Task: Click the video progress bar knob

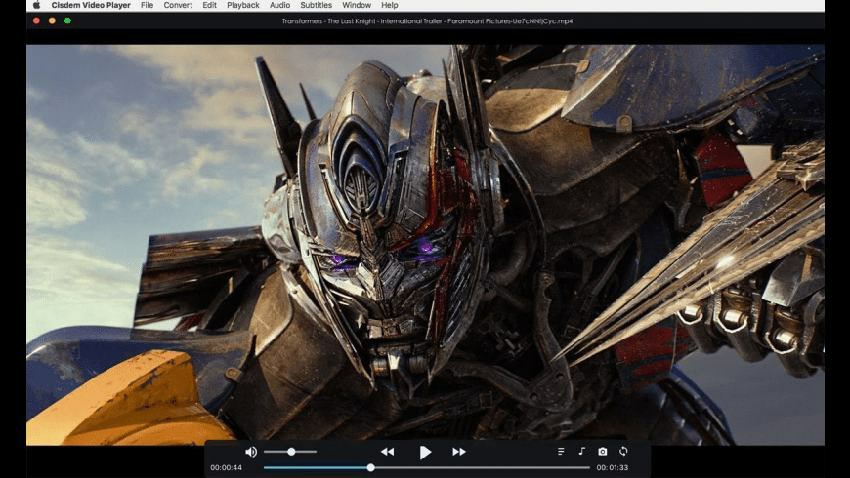Action: point(370,467)
